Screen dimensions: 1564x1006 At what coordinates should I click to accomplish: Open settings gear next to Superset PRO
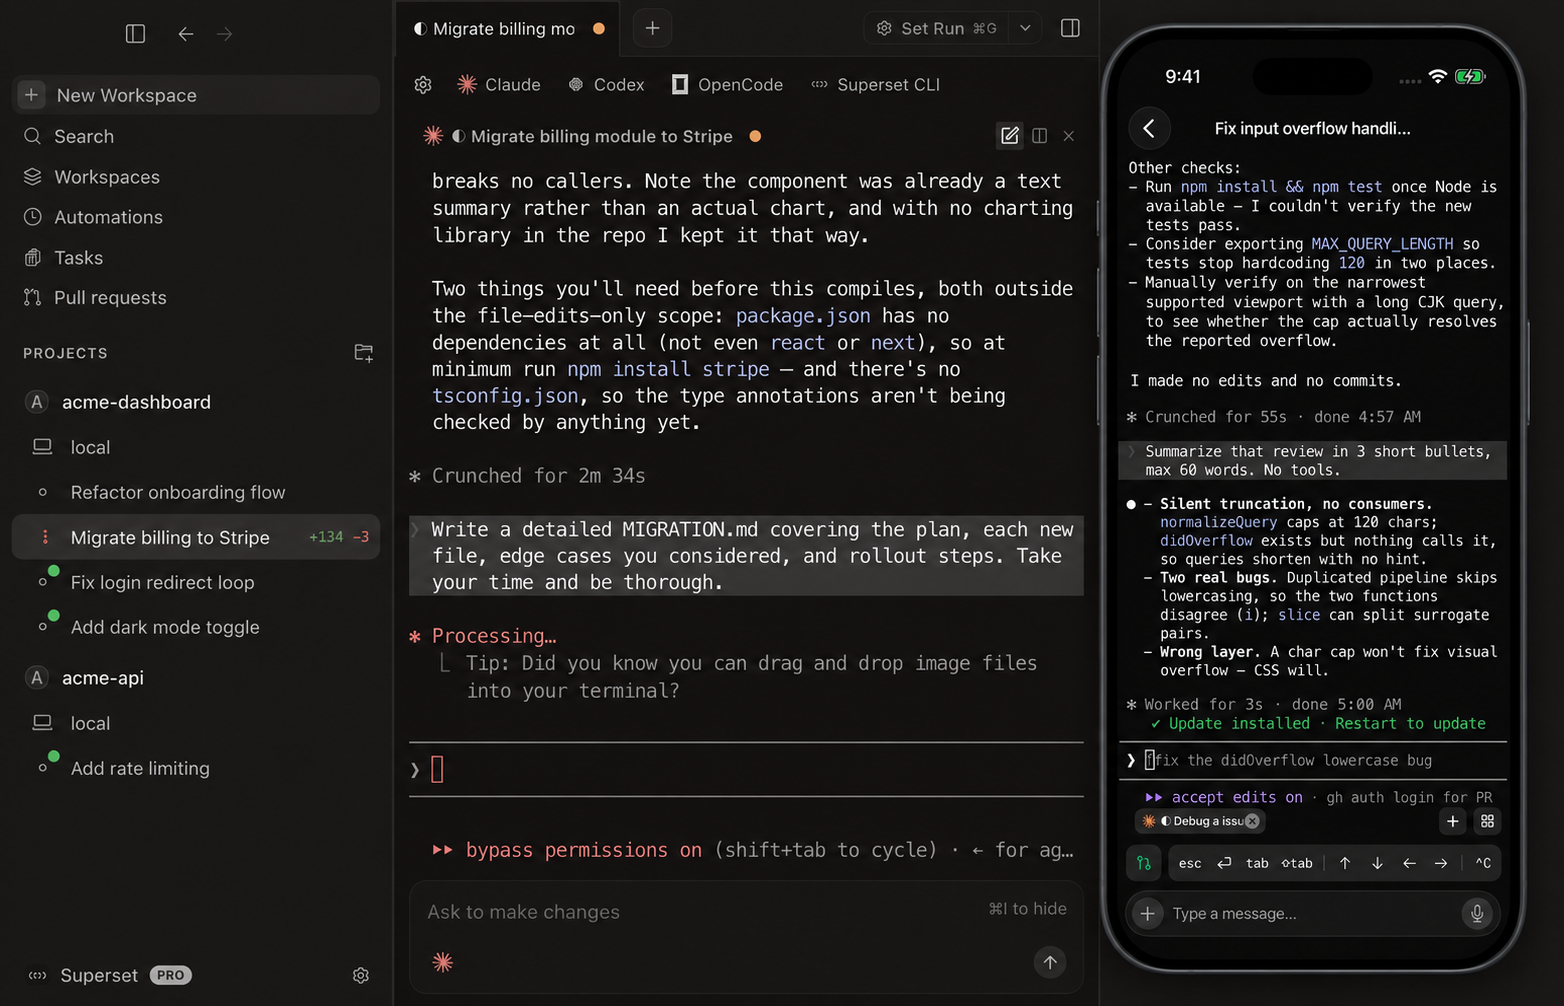click(x=361, y=975)
